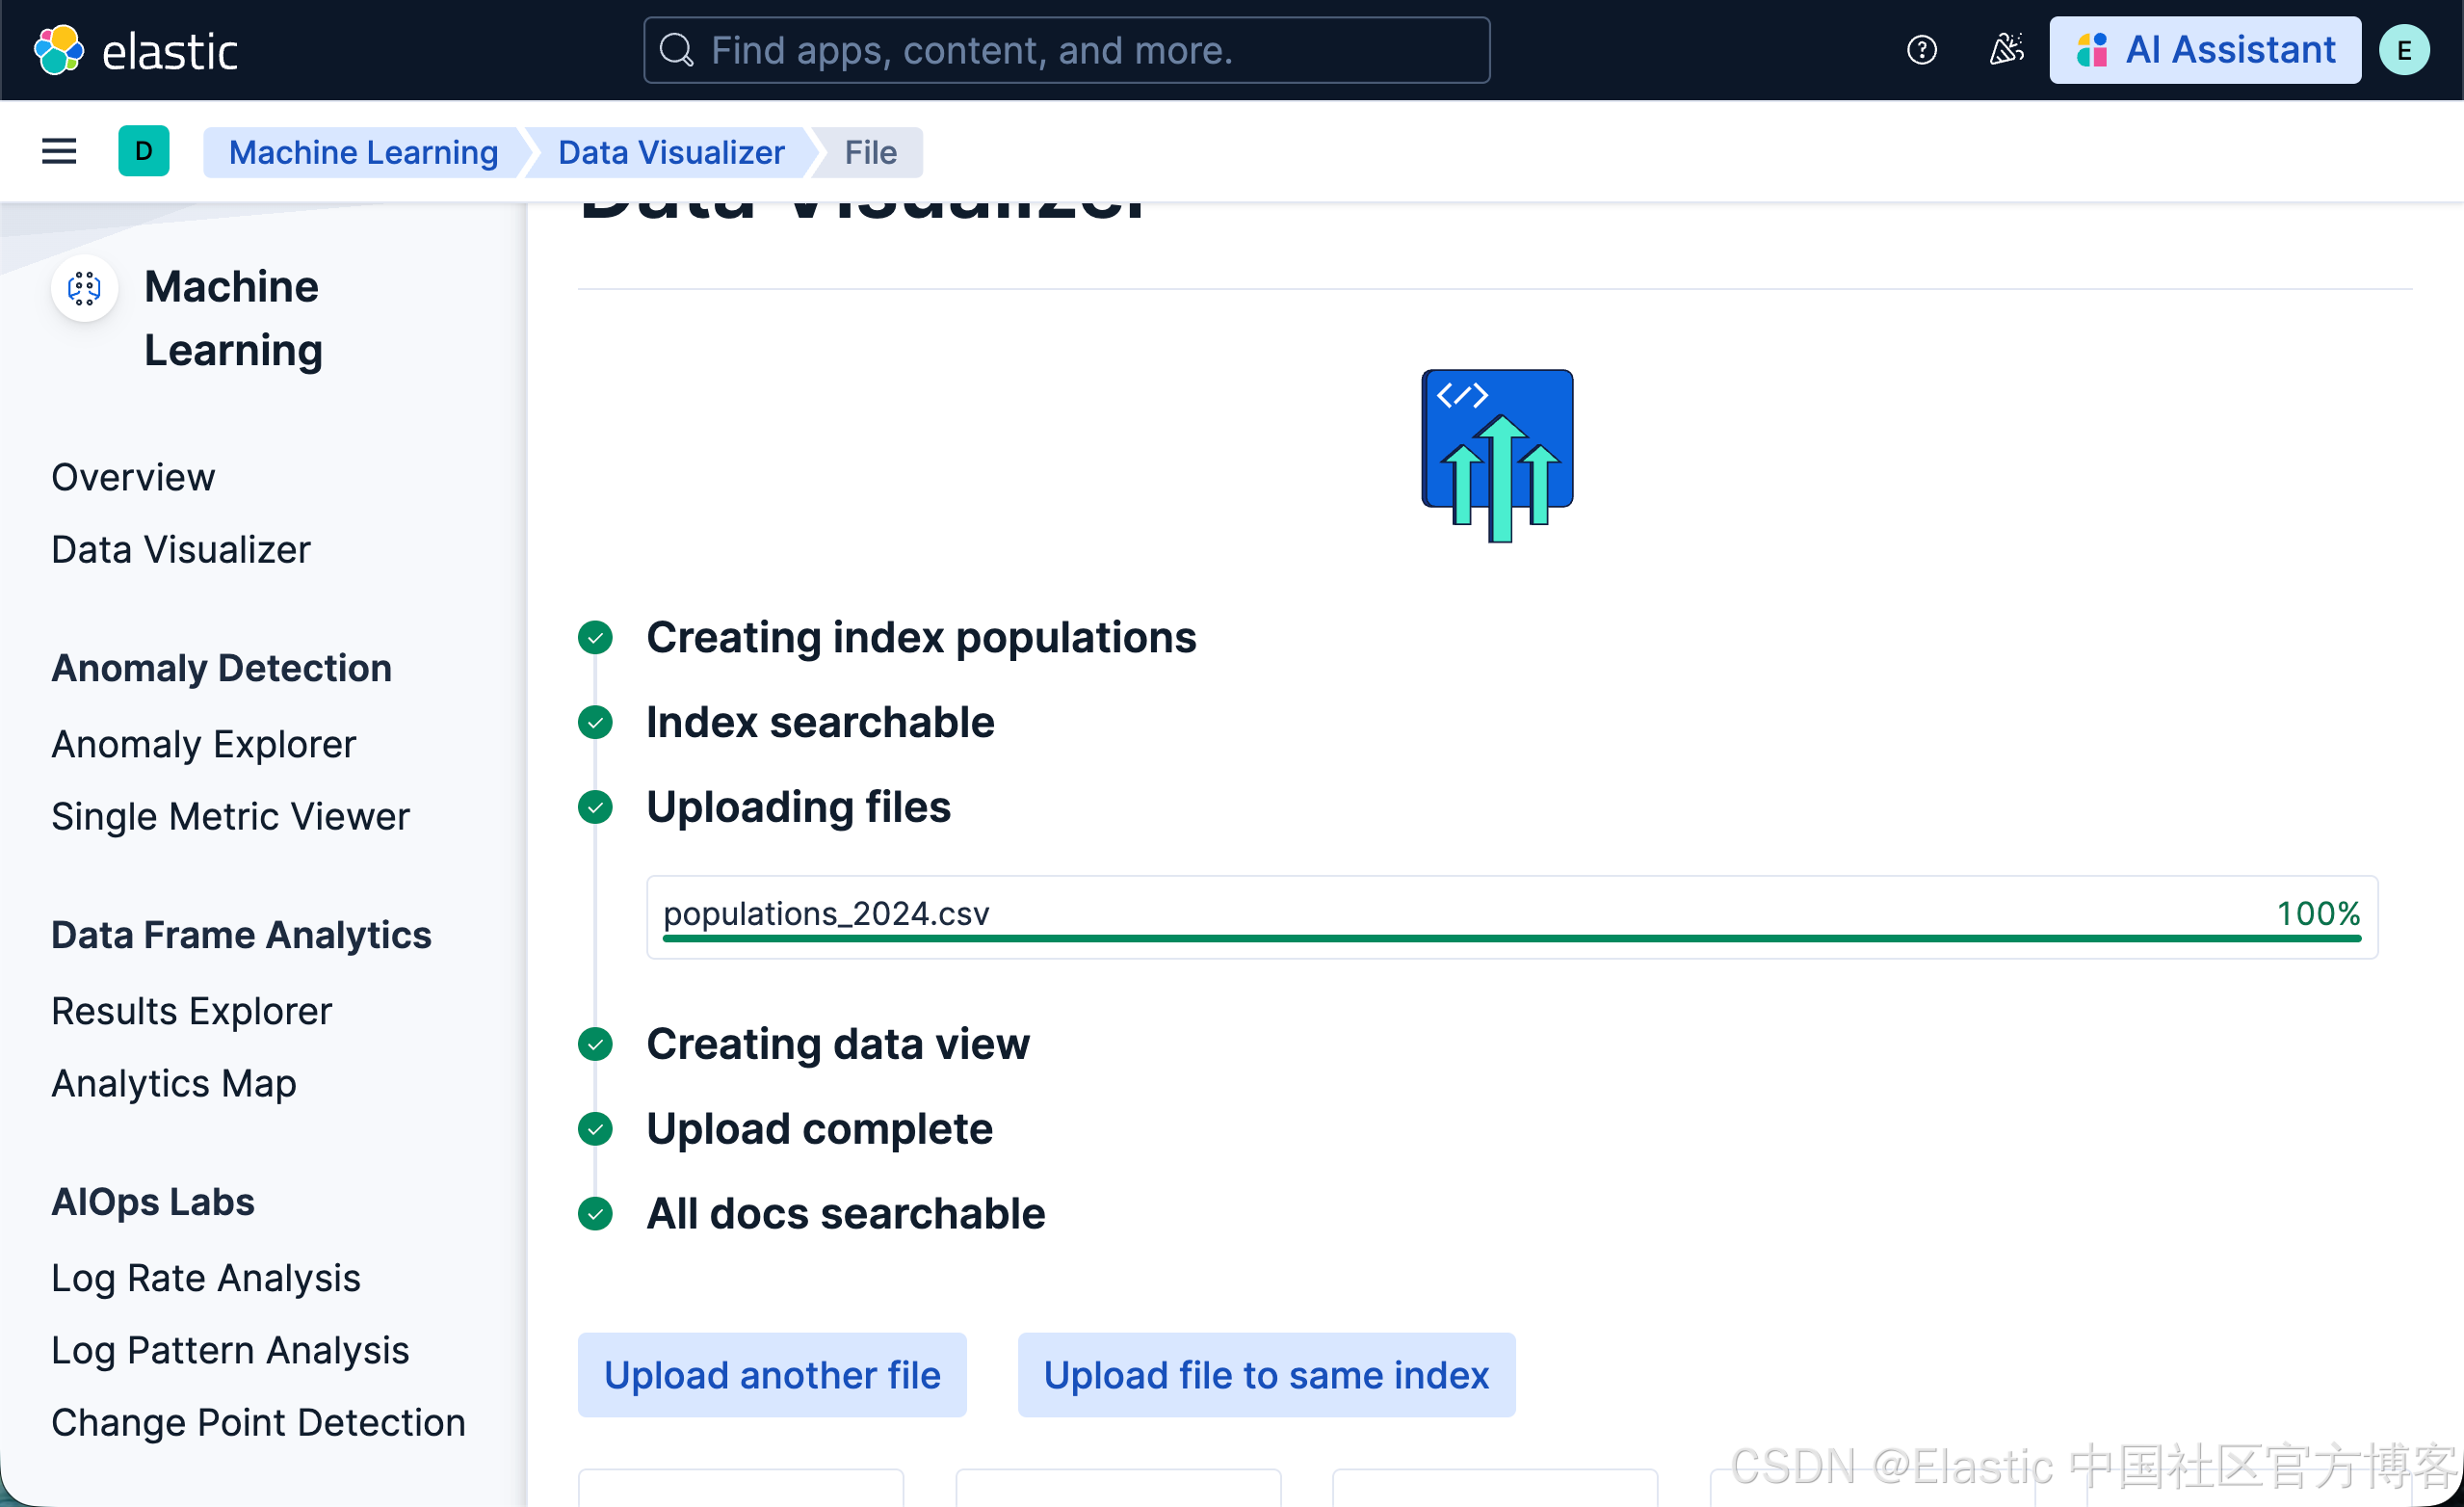
Task: Open the user avatar E menu
Action: pos(2403,50)
